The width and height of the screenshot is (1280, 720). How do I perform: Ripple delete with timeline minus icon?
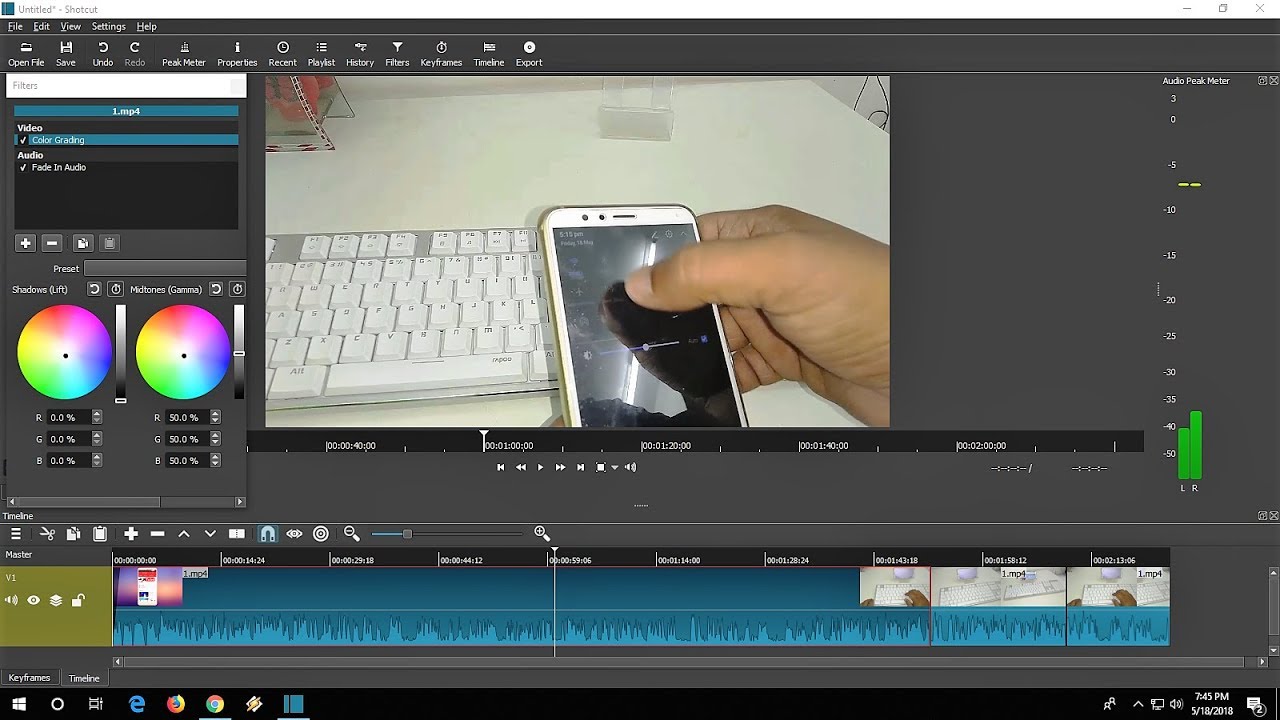pyautogui.click(x=157, y=534)
